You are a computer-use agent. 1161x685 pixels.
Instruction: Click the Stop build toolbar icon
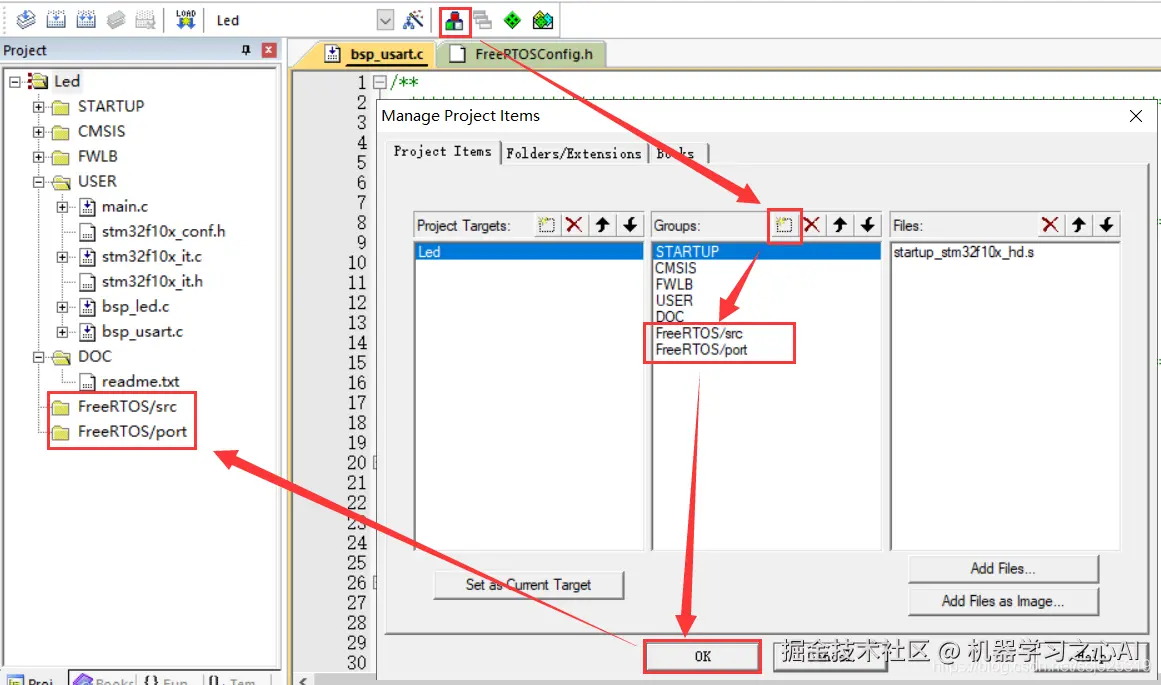coord(146,20)
